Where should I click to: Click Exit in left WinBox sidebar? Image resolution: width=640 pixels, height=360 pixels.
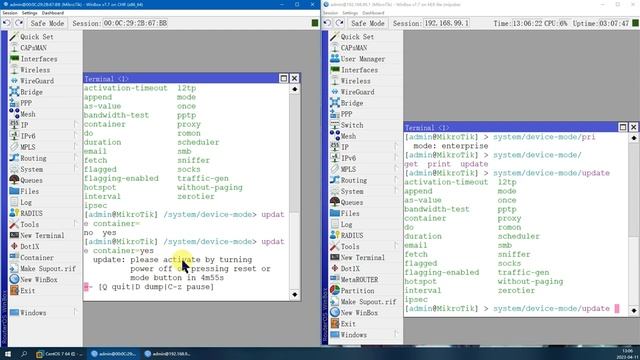coord(27,290)
